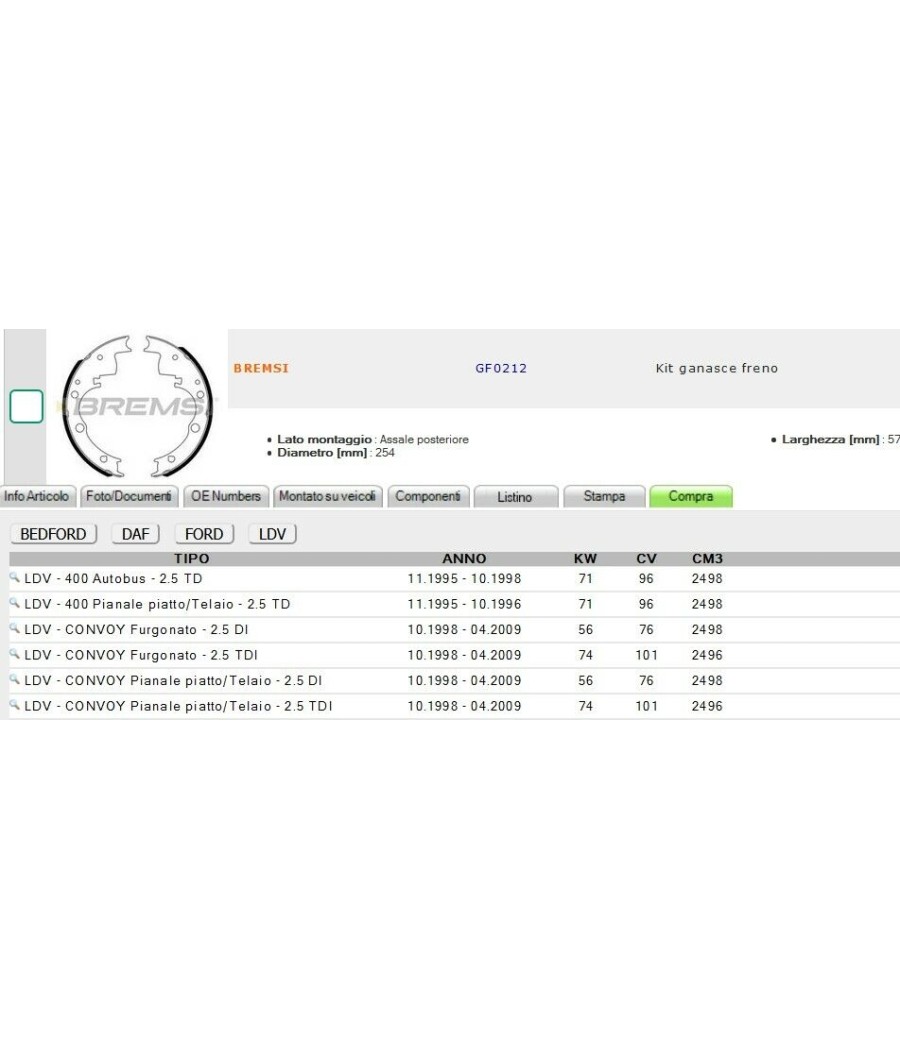Open the OE Numbers tab
Screen dimensions: 900x1050
pyautogui.click(x=226, y=496)
